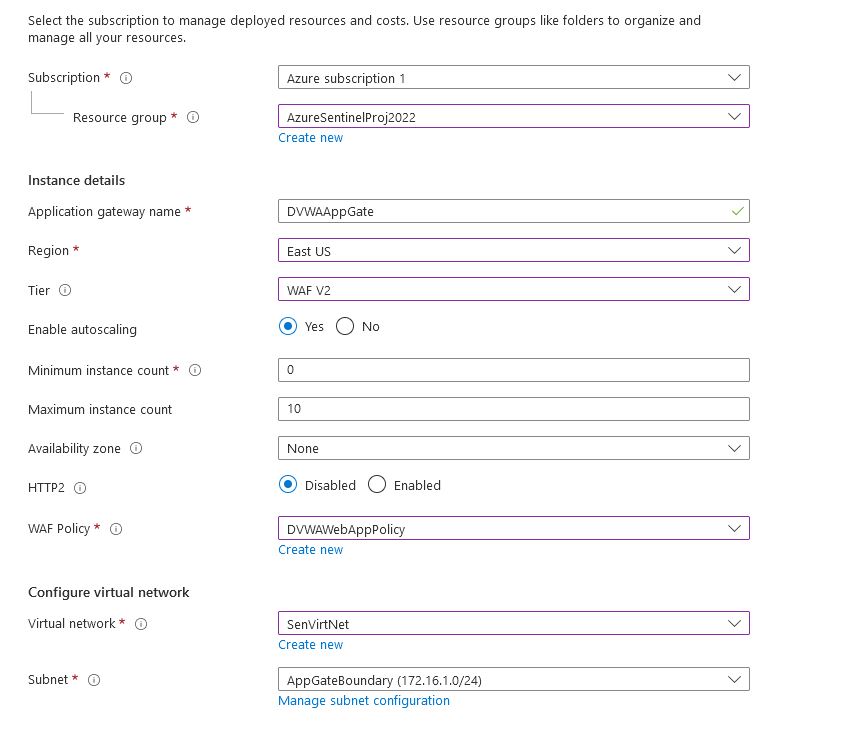Screen dimensions: 847x736
Task: Click Manage subnet configuration link
Action: tap(364, 701)
